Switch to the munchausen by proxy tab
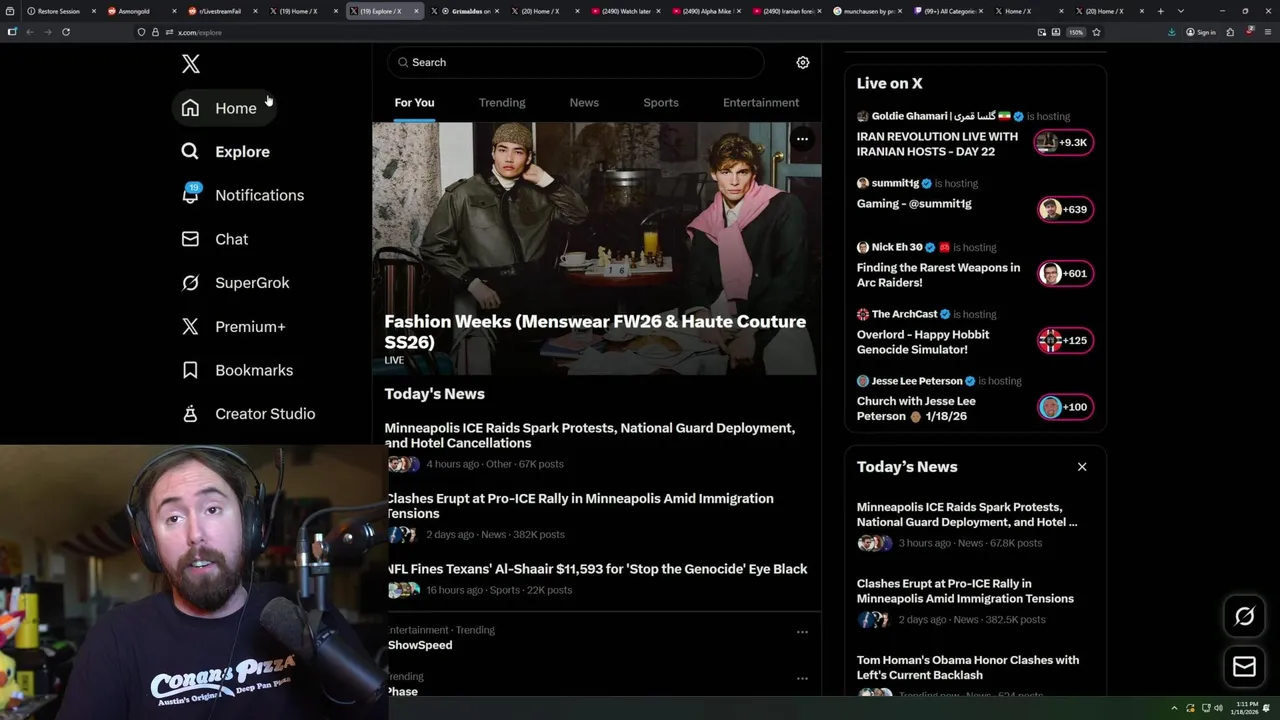 point(868,11)
